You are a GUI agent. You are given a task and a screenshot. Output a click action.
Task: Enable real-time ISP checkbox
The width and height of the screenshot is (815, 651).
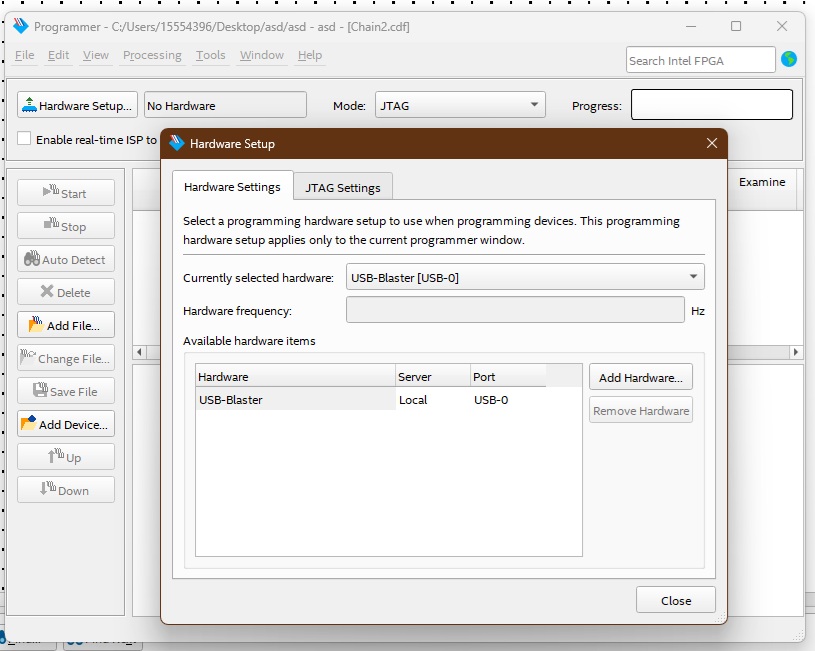25,139
